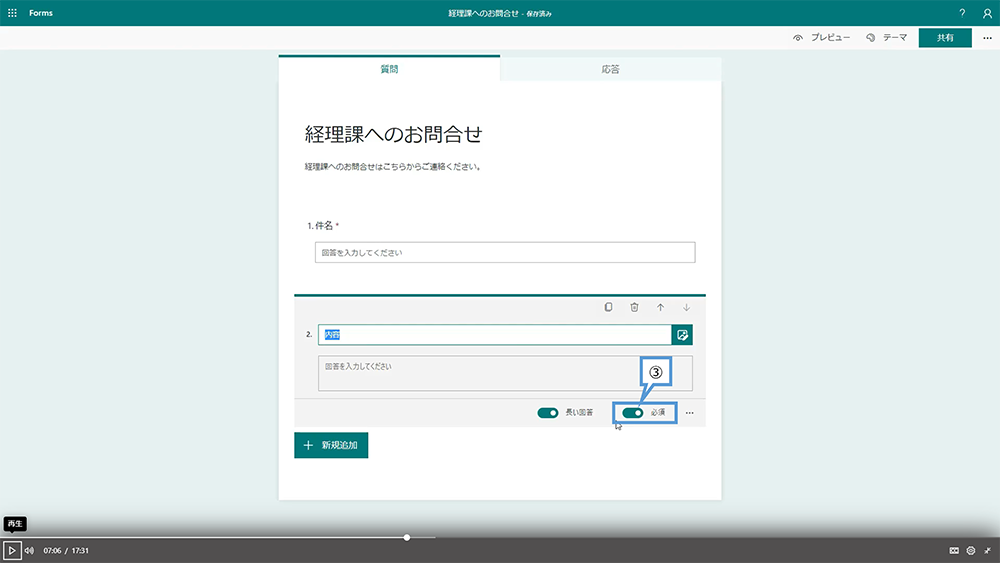Delete question 2 with the trash icon

tap(634, 307)
